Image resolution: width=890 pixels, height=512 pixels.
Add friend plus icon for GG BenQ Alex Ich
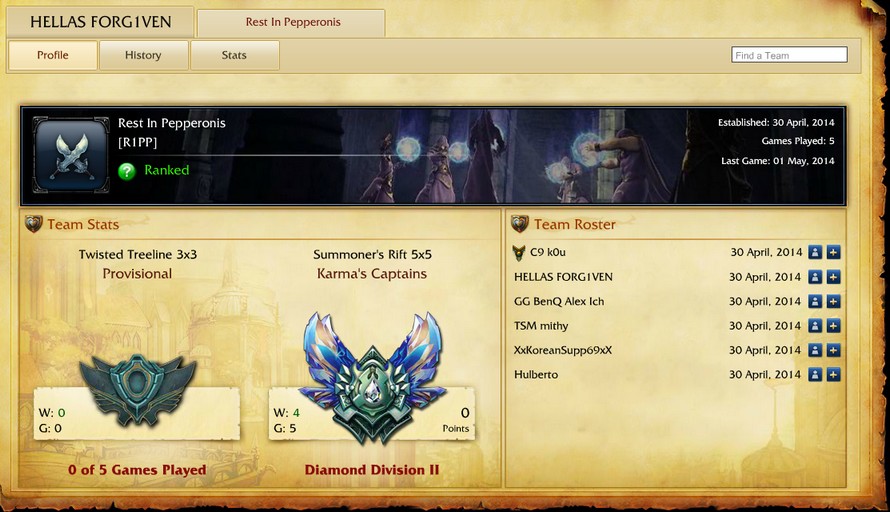[x=834, y=301]
